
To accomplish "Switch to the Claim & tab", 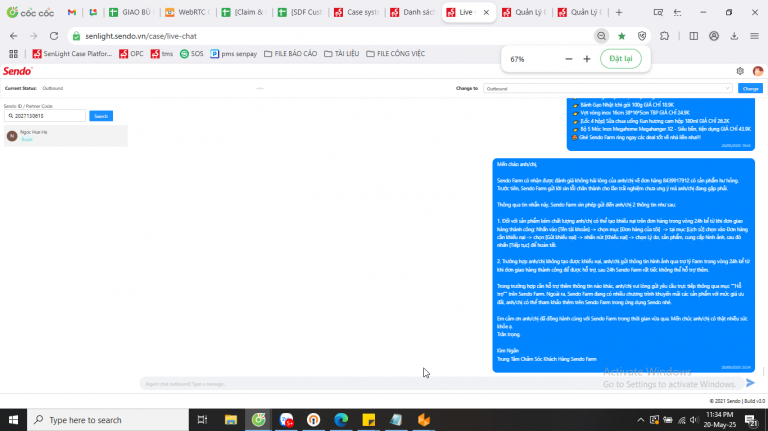I will coord(245,12).
